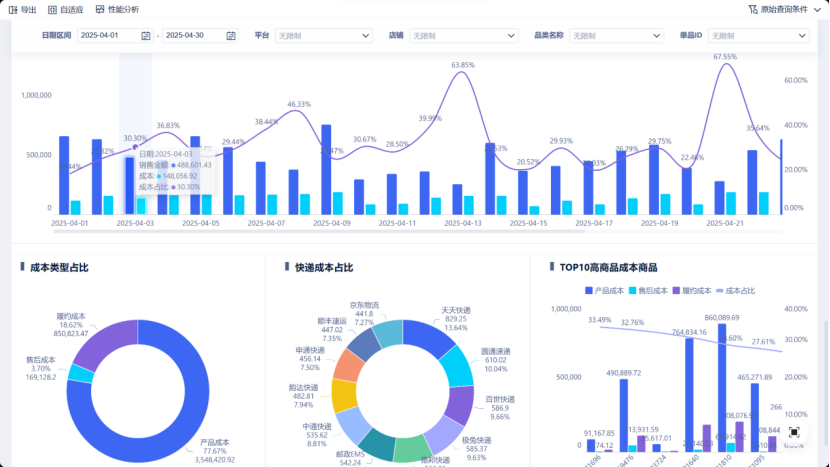Click the 售后成本 cyan donut segment

80,374
